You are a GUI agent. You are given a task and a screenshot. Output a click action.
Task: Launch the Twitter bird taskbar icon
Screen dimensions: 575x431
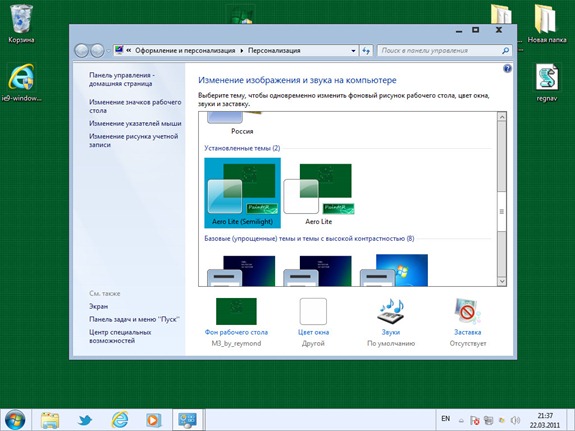[85, 420]
